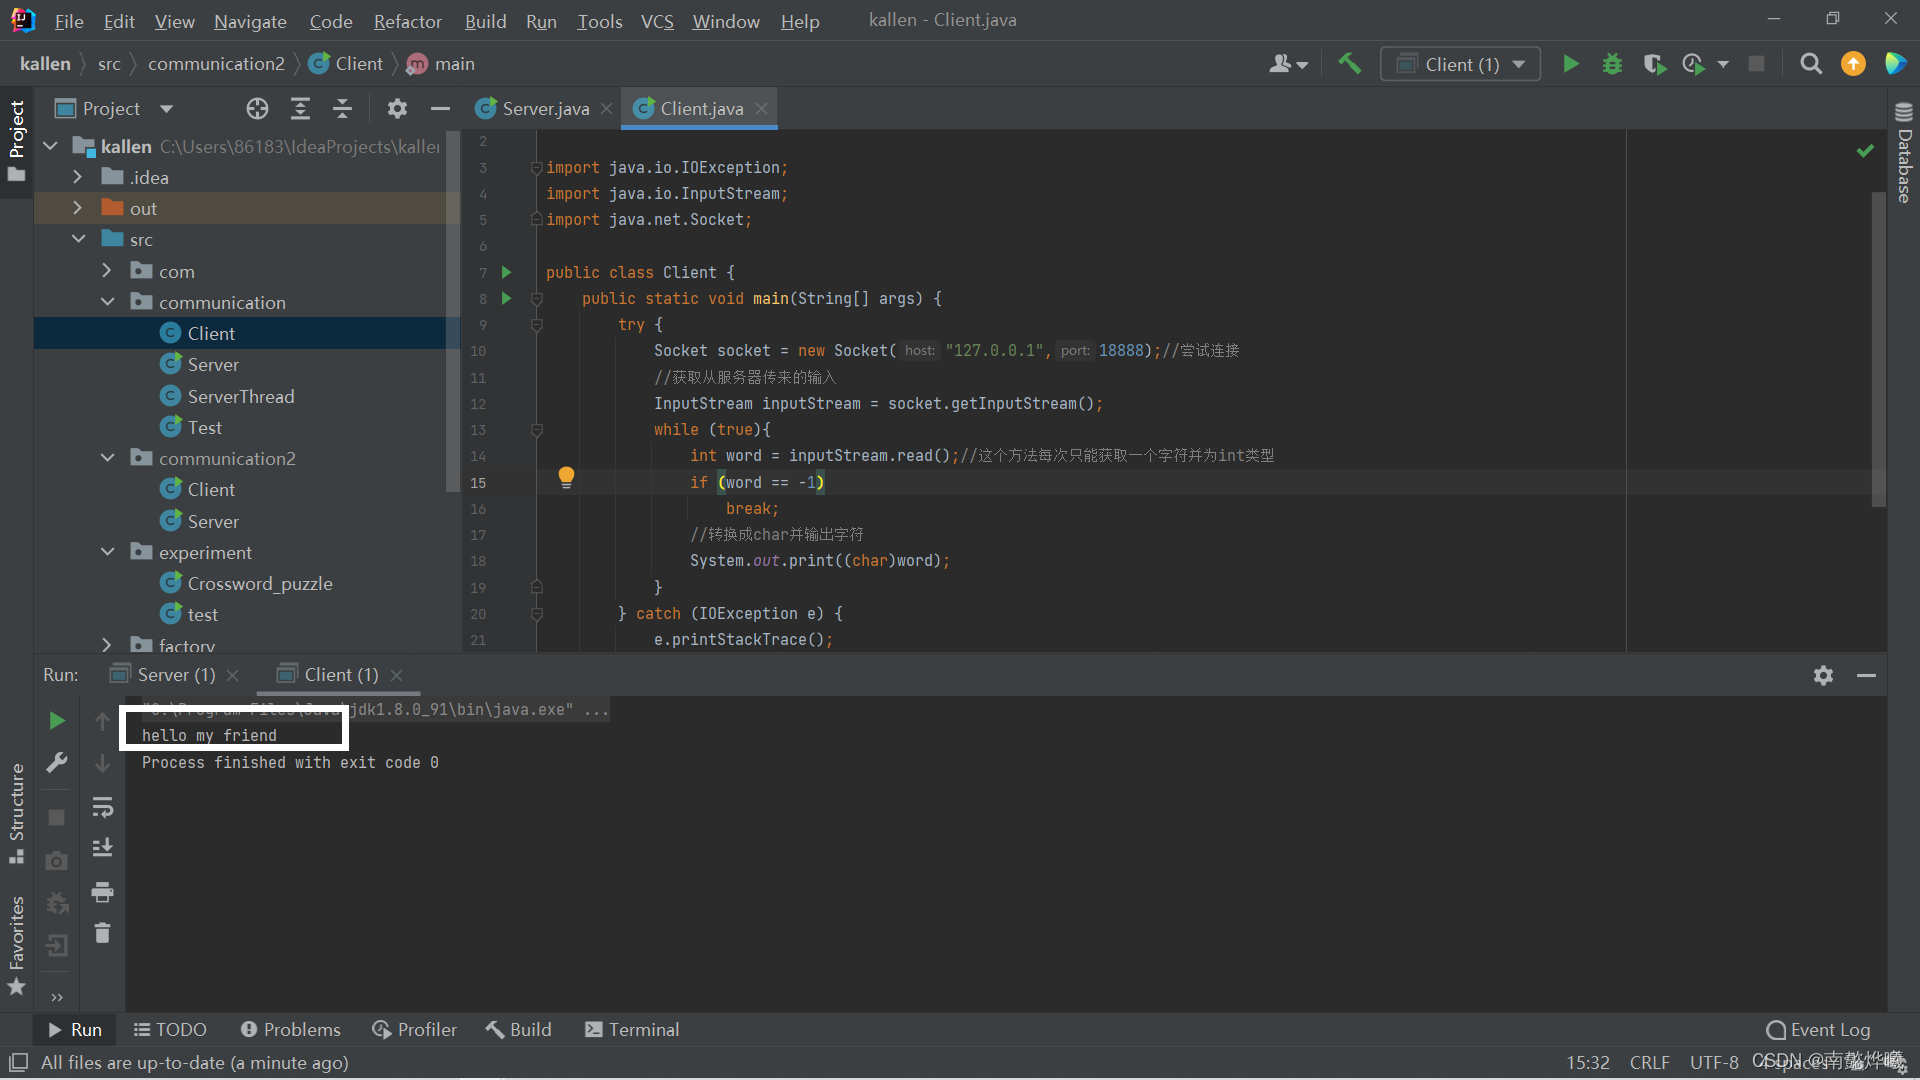The height and width of the screenshot is (1080, 1920).
Task: Start debugging with the bug icon
Action: [1612, 64]
